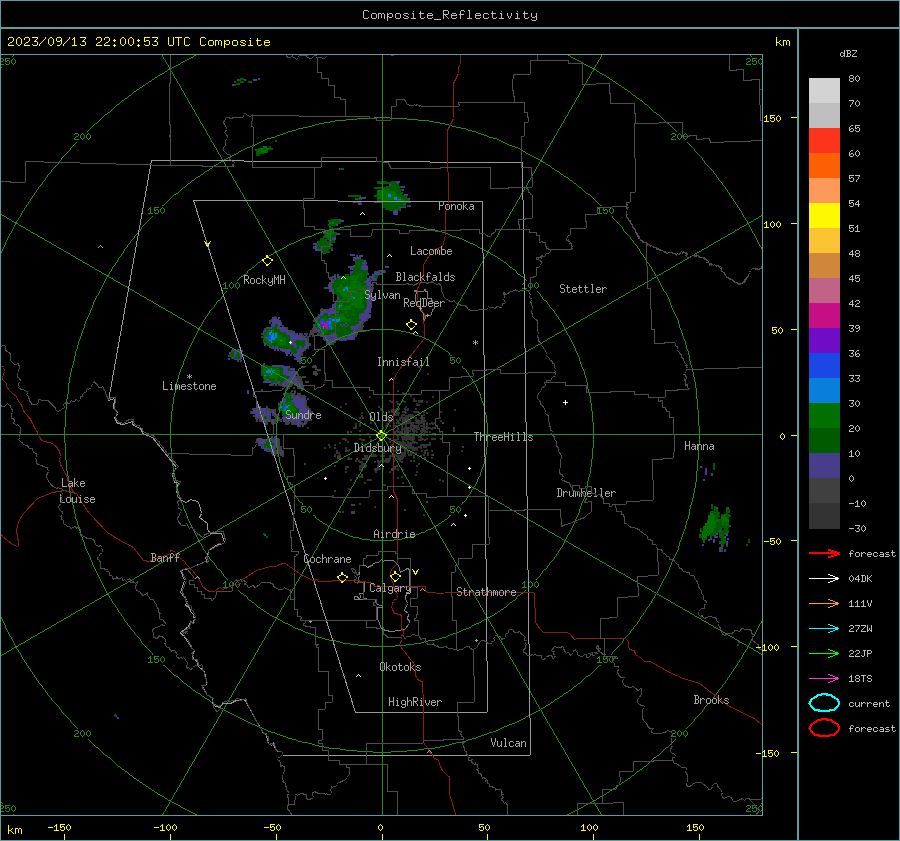This screenshot has width=900, height=841.
Task: Click the Lake Louise label
Action: [x=77, y=491]
